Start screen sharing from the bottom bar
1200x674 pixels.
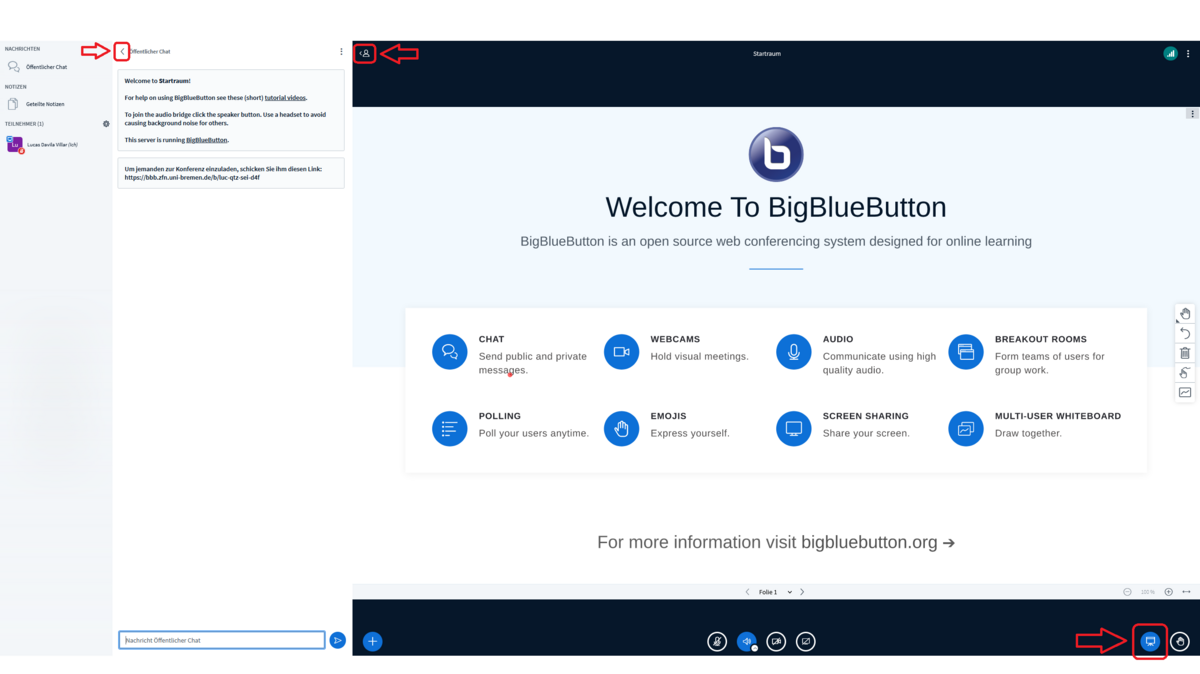pyautogui.click(x=805, y=641)
